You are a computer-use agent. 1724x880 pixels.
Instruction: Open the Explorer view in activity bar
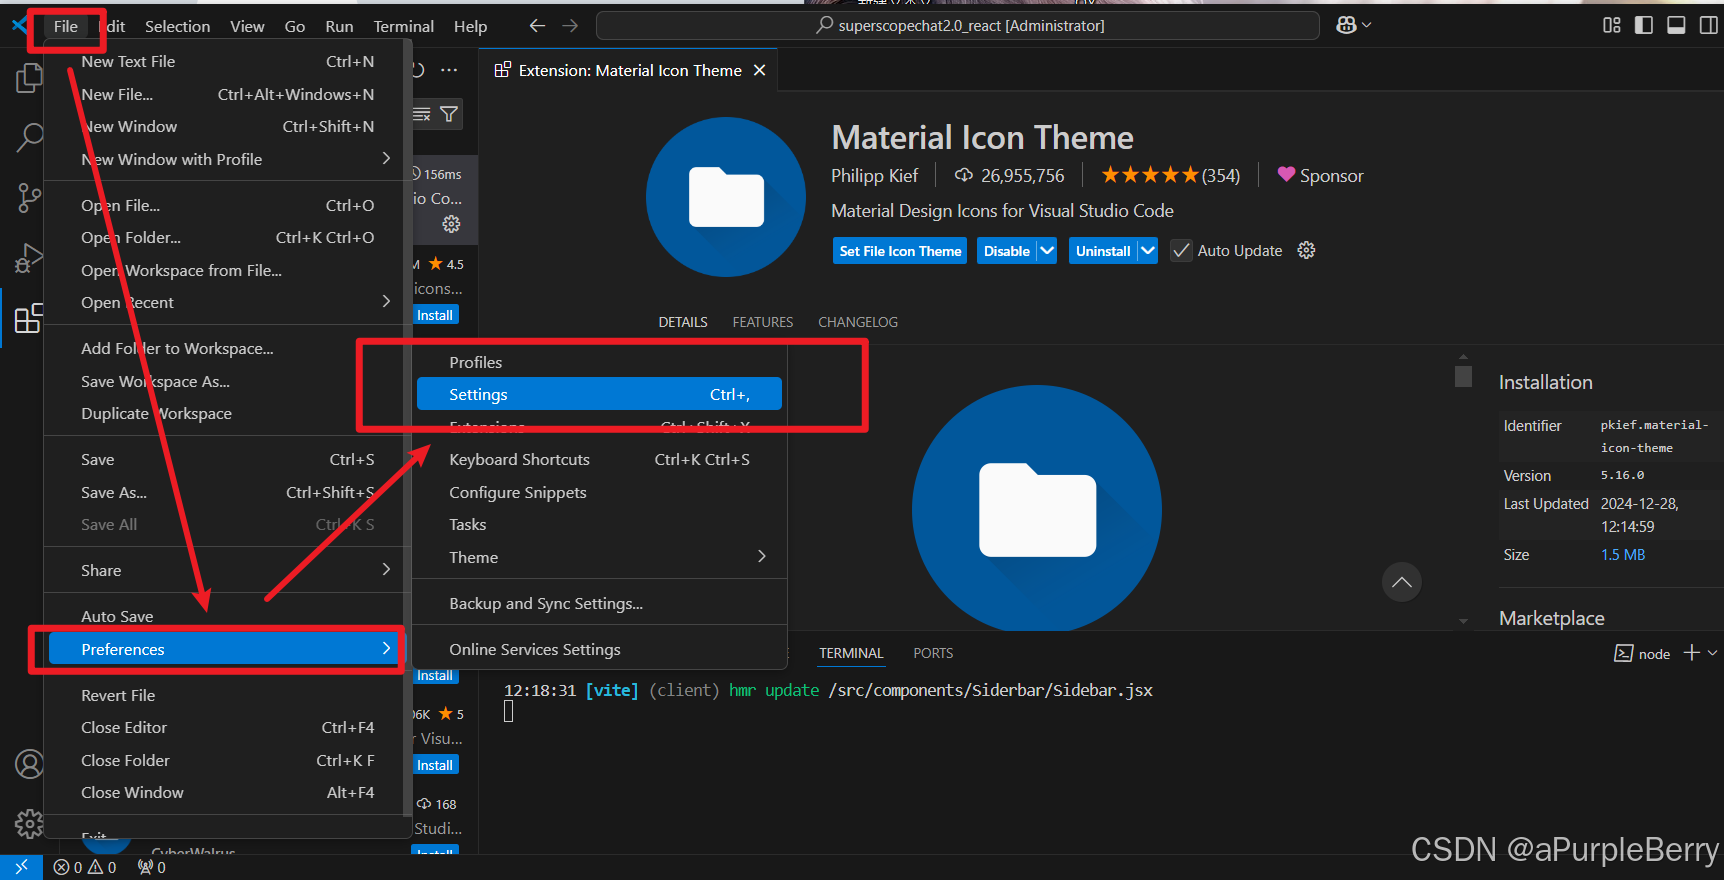(x=29, y=78)
